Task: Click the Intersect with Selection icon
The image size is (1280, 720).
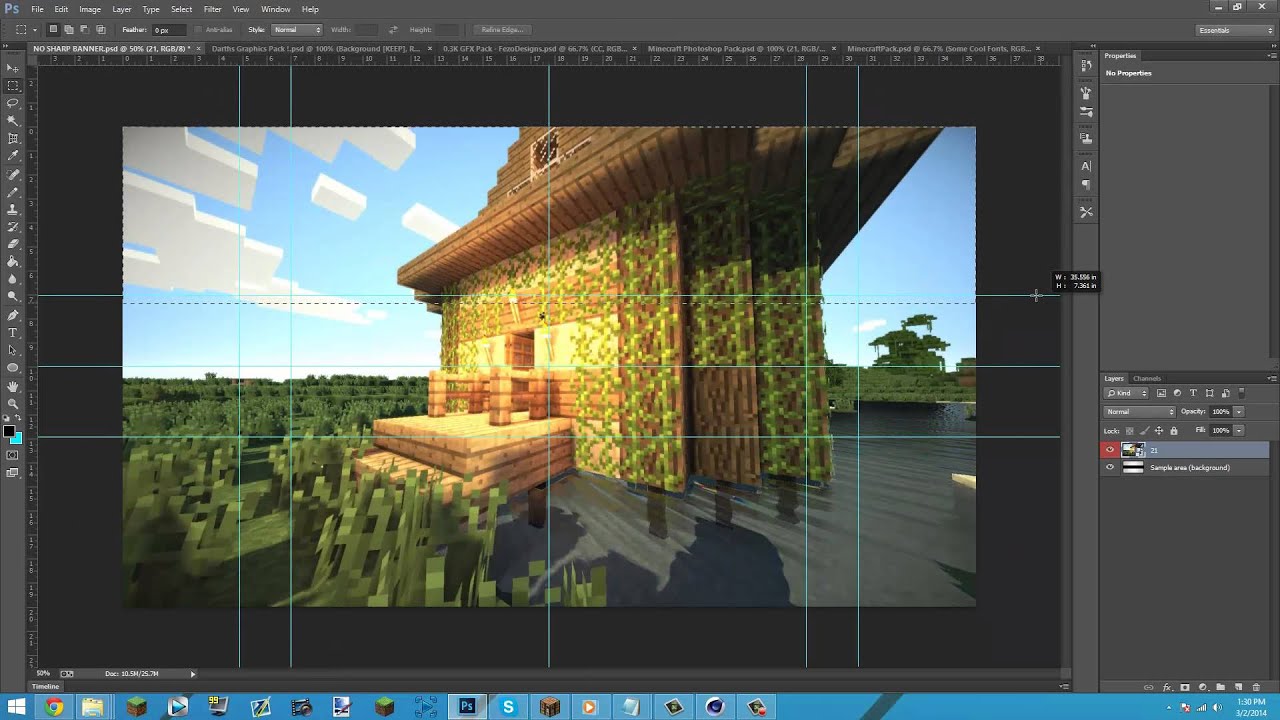Action: [x=100, y=30]
